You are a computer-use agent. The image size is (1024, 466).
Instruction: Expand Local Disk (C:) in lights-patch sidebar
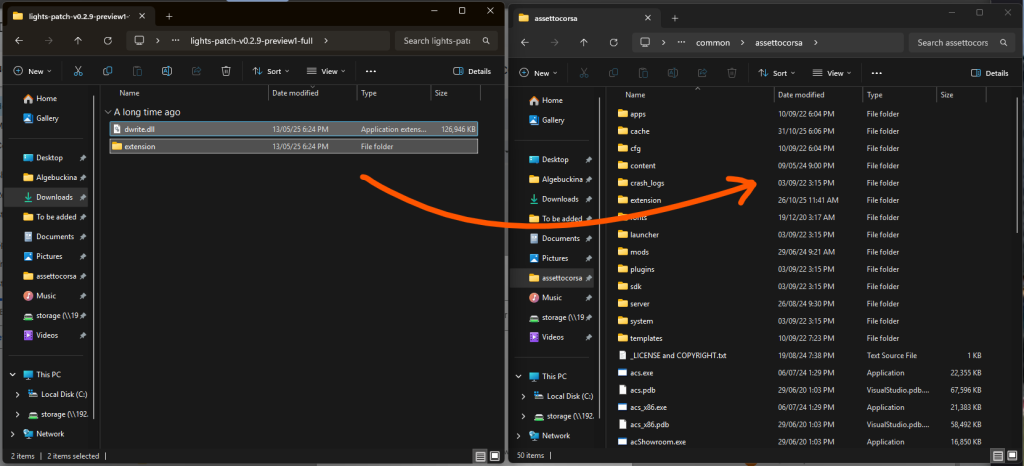point(17,394)
